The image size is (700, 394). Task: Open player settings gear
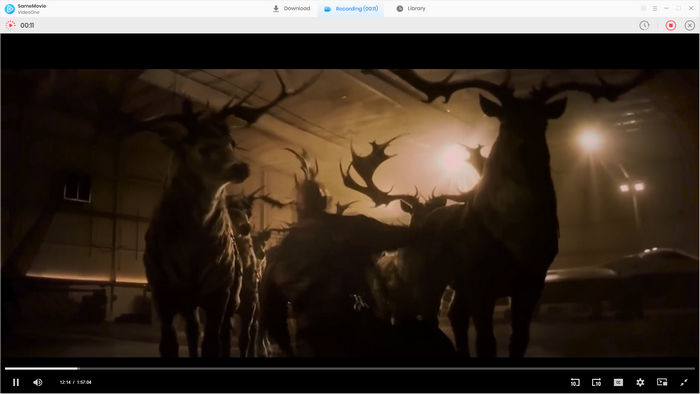tap(640, 382)
